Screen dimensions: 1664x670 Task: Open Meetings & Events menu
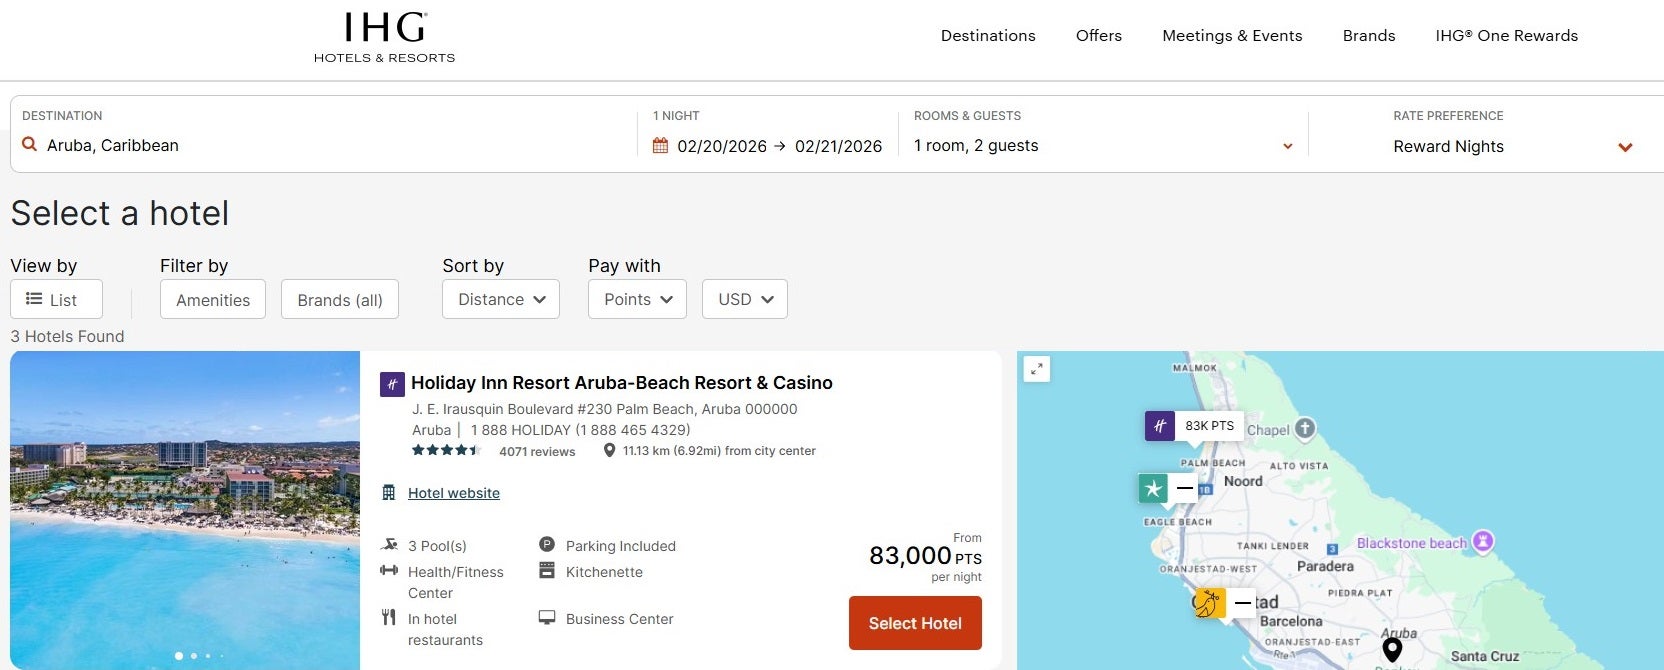1232,36
